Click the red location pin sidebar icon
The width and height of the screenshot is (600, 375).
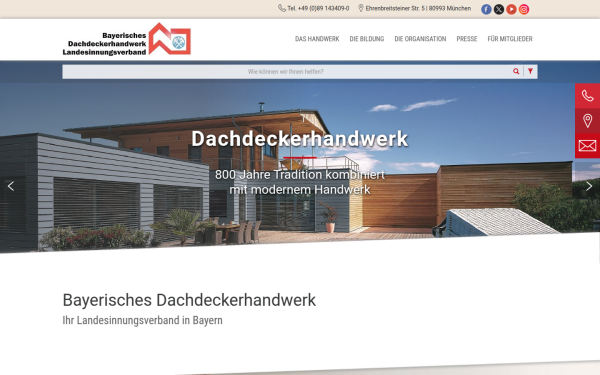click(x=587, y=121)
